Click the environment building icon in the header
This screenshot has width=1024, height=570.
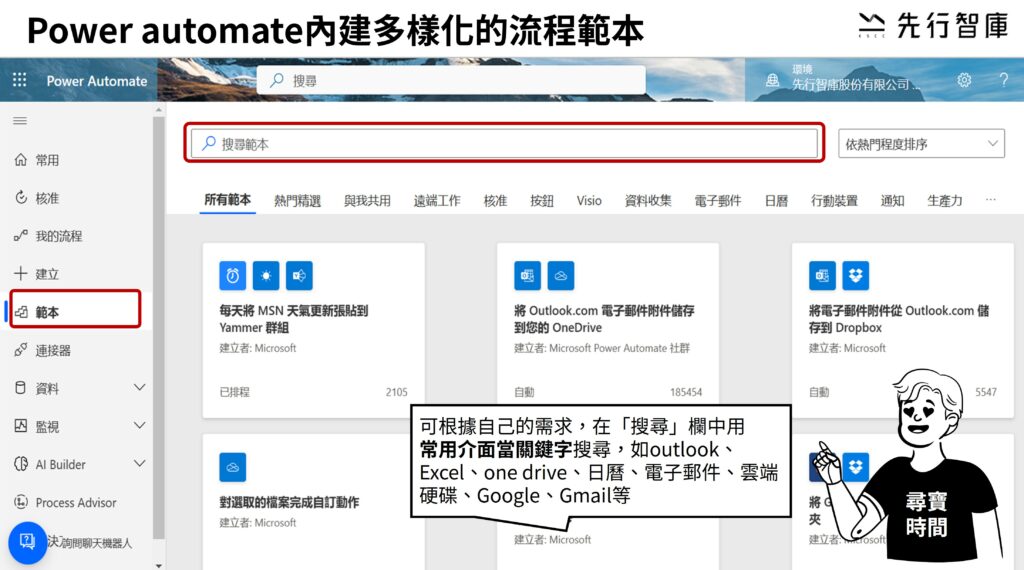coord(773,80)
